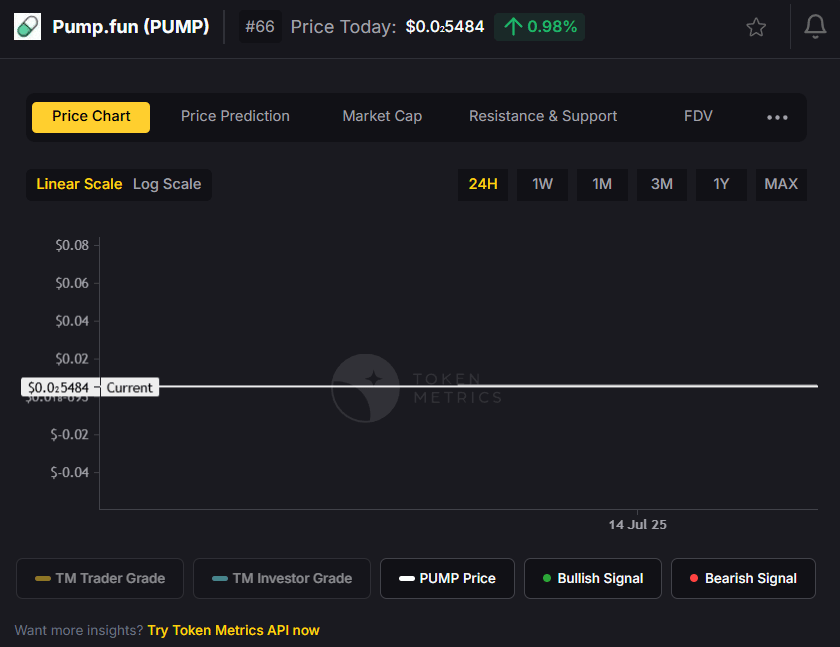The image size is (840, 647).
Task: Click the Current price label on chart
Action: [x=130, y=387]
